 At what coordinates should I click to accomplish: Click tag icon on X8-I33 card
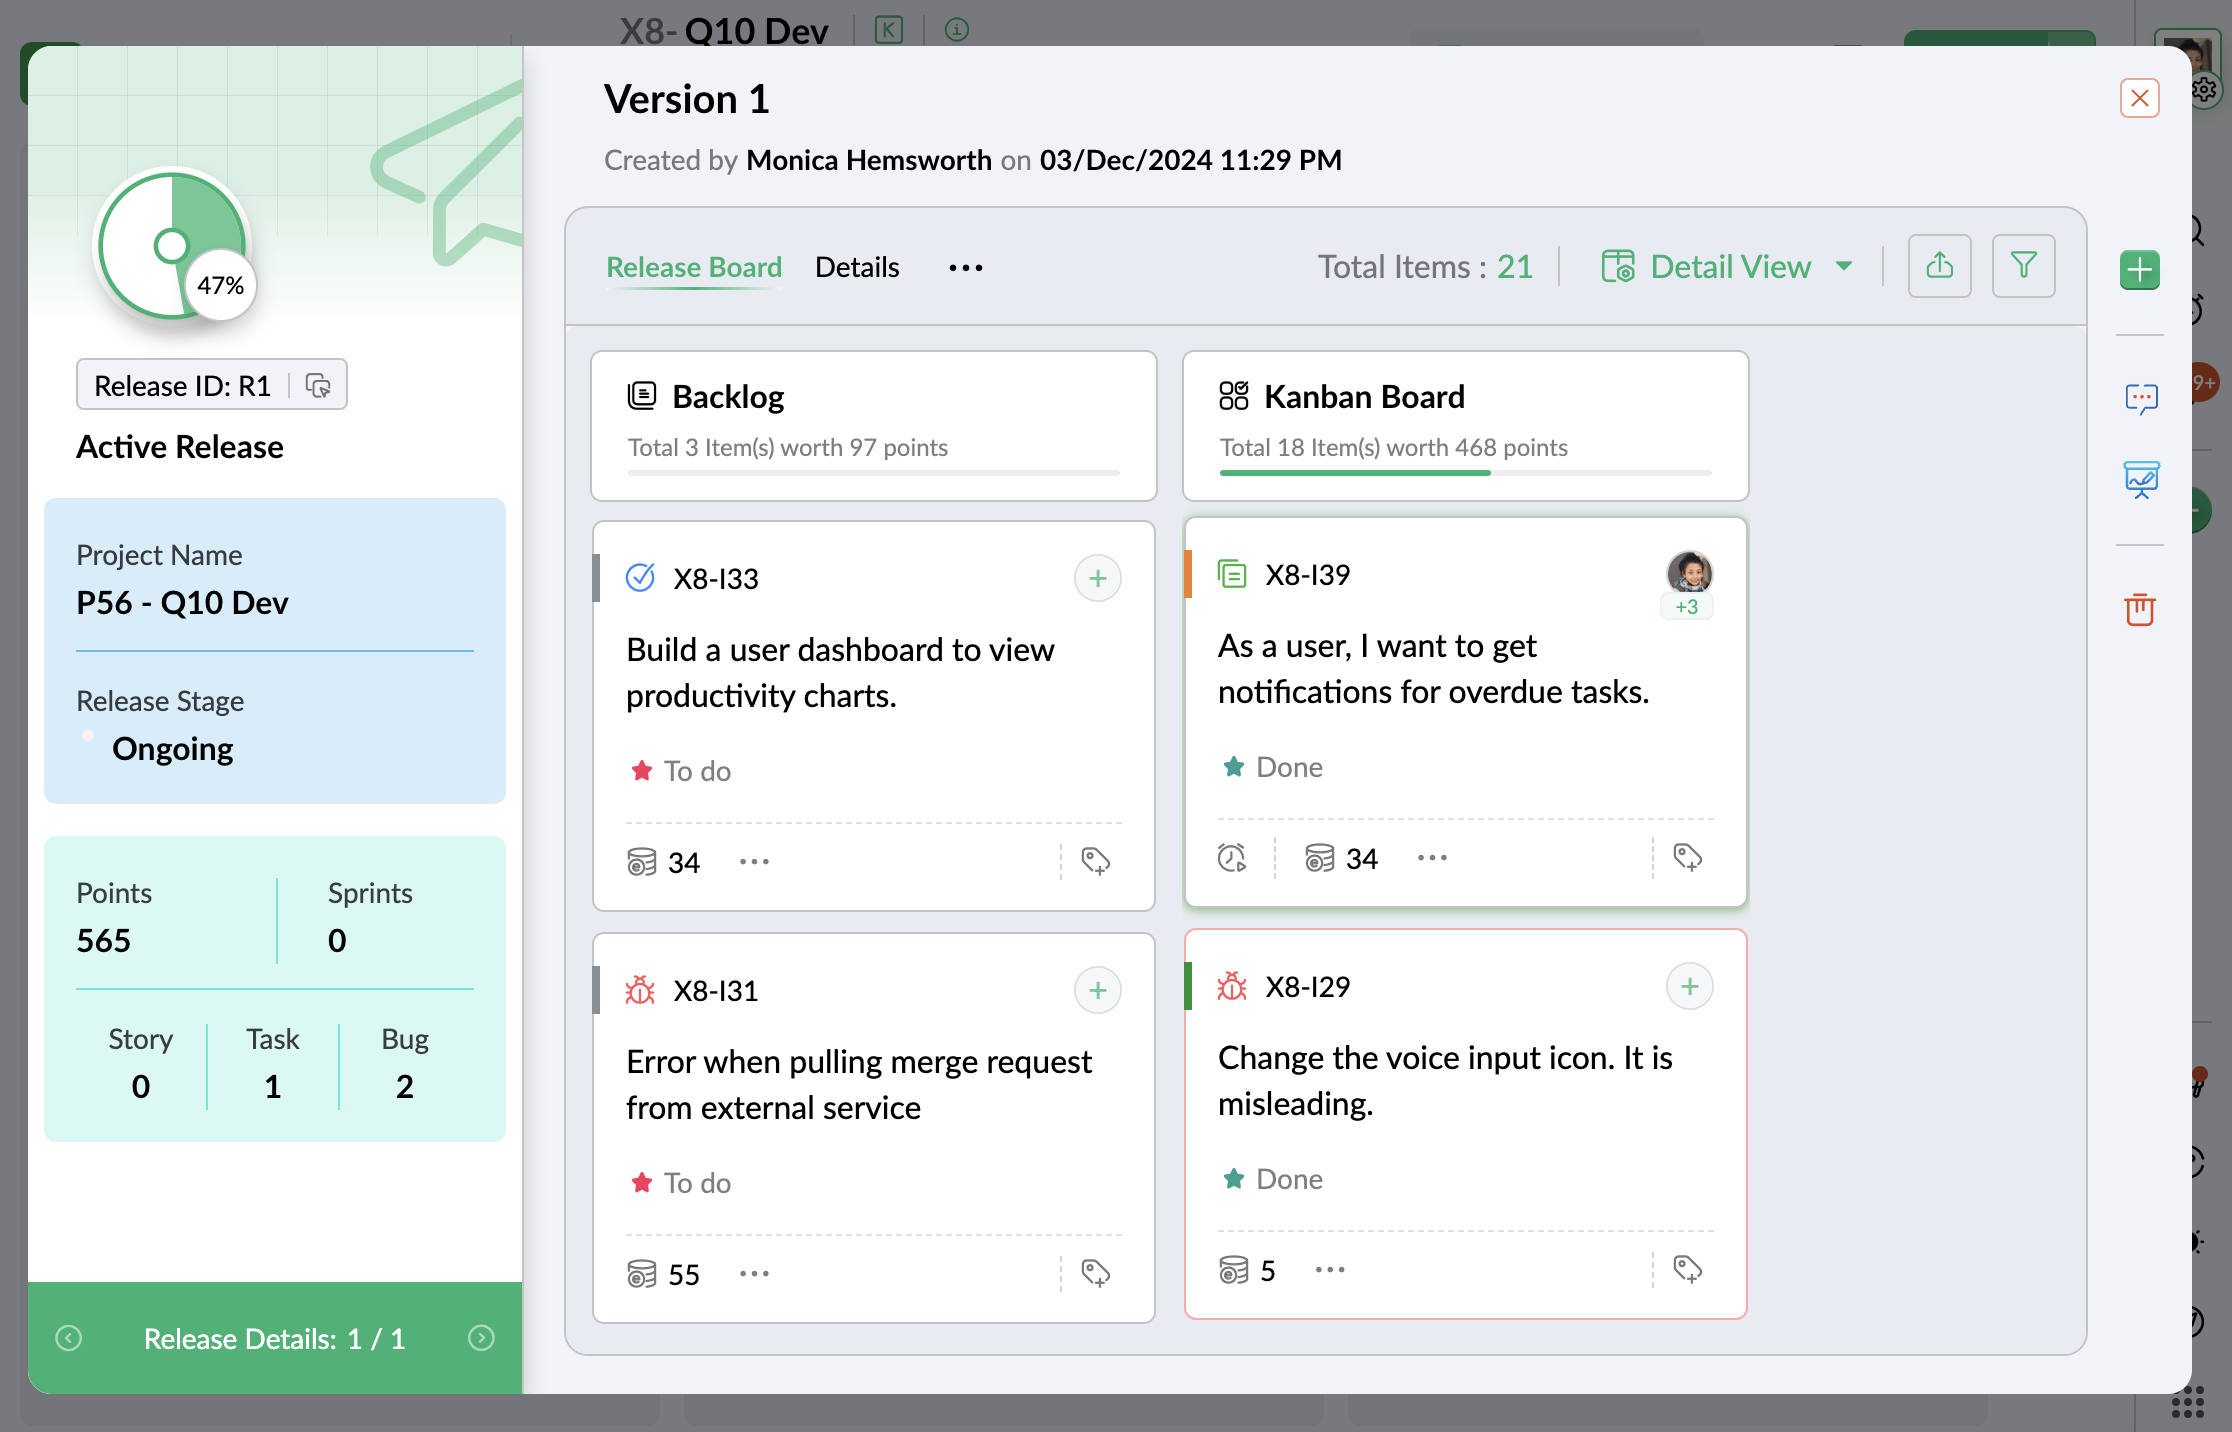[1095, 861]
